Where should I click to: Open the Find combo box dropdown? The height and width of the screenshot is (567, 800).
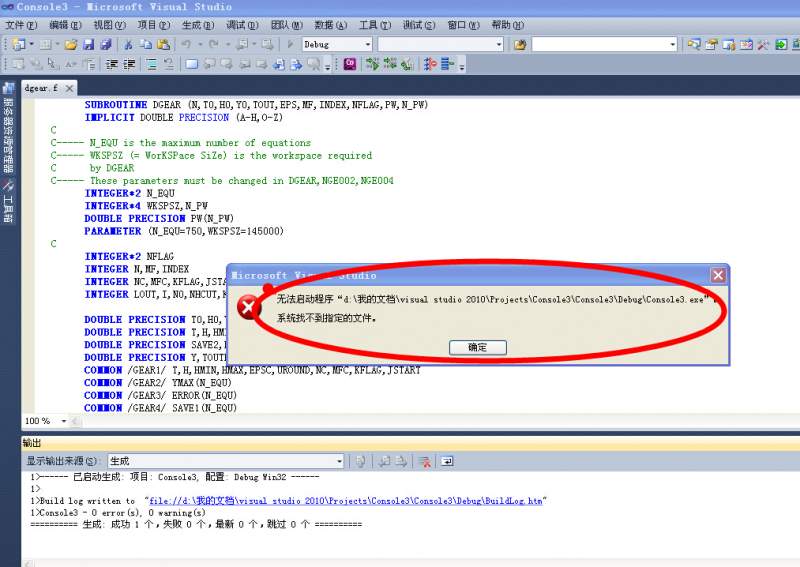pos(672,44)
